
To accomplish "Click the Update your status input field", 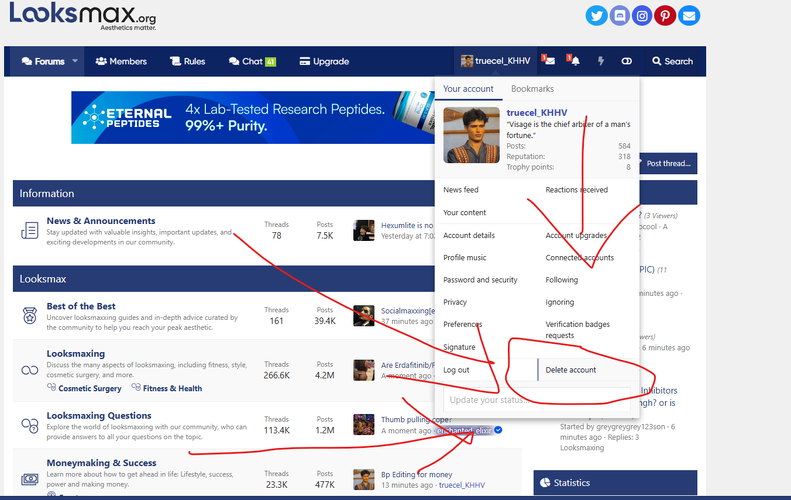I will pos(537,400).
